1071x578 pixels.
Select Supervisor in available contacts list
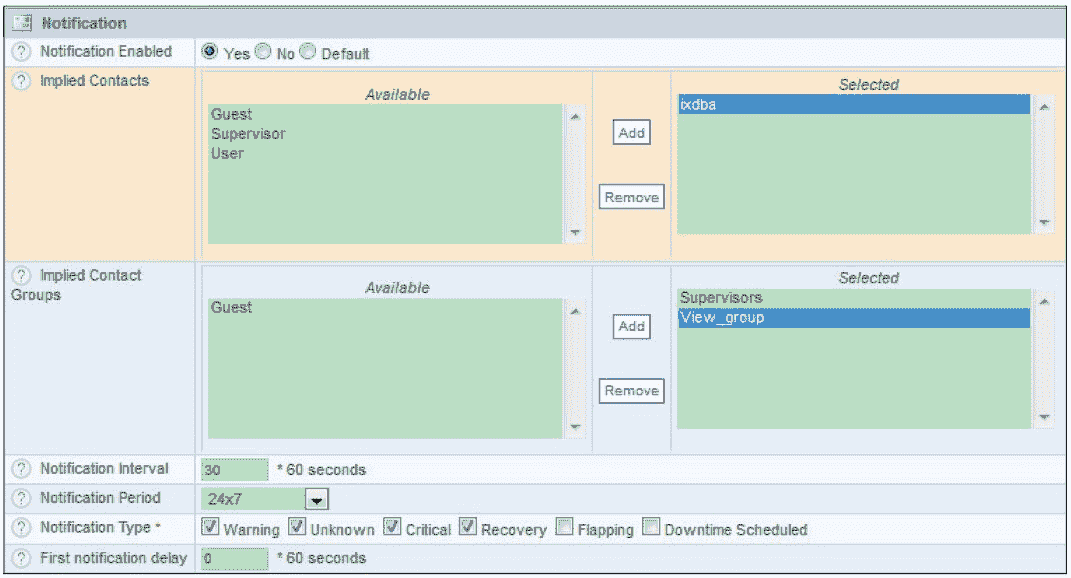click(248, 134)
